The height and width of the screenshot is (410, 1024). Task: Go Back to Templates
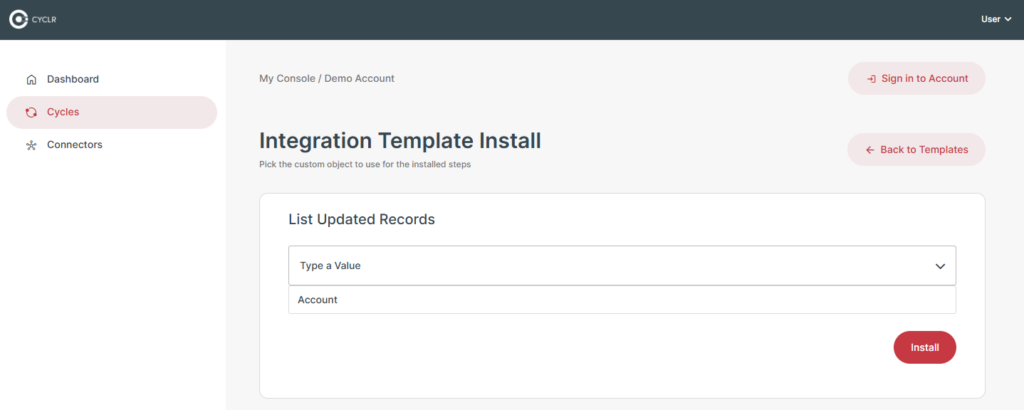point(916,150)
